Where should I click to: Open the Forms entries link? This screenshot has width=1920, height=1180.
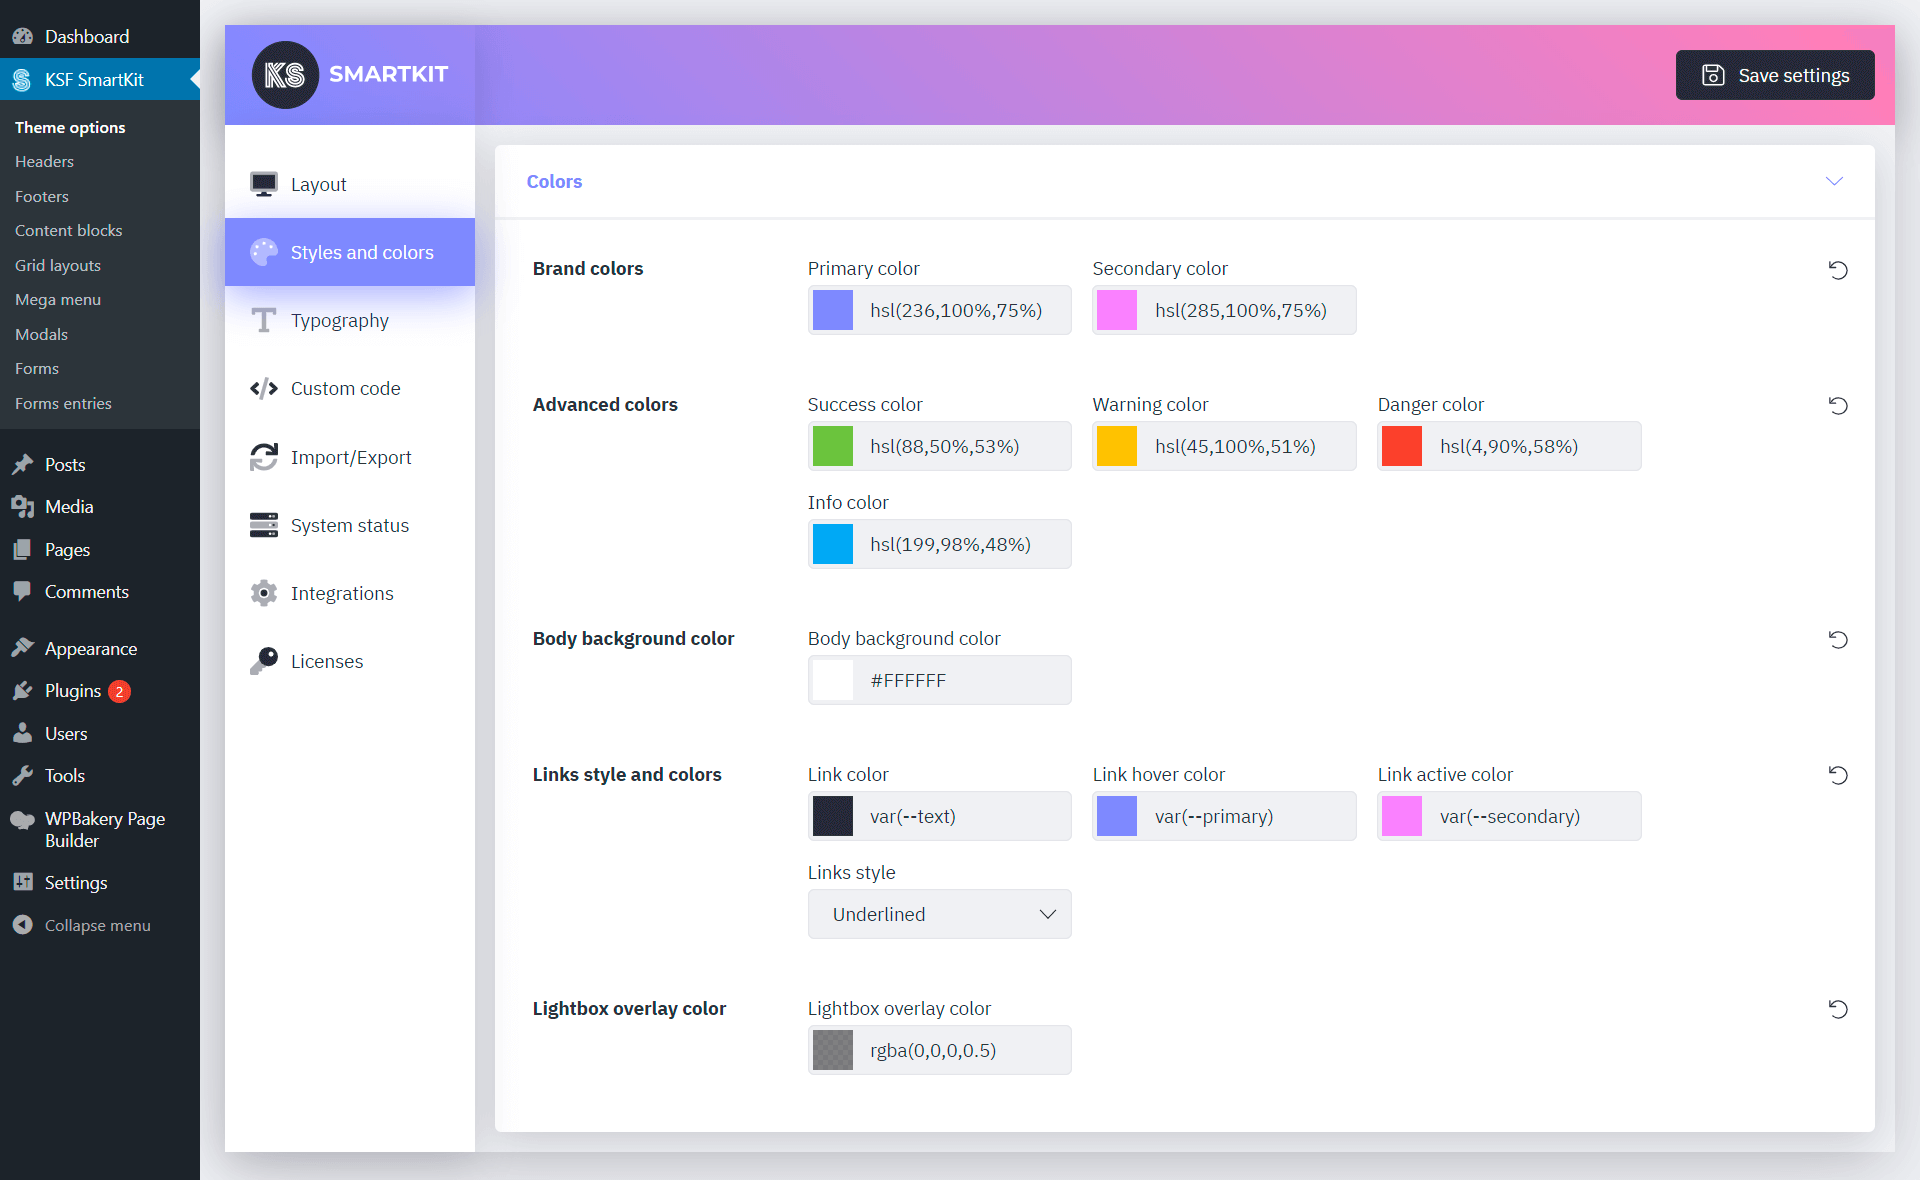pyautogui.click(x=63, y=404)
